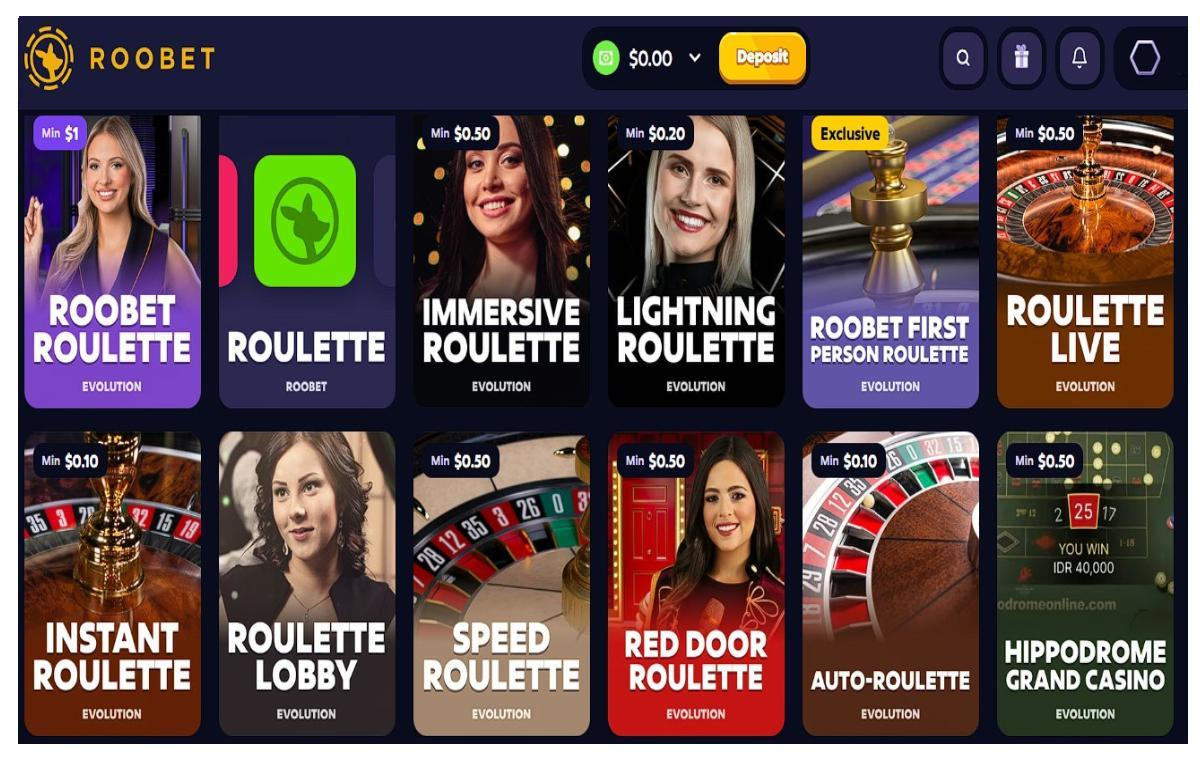This screenshot has width=1200, height=764.
Task: Open the Instant Roulette game
Action: [x=112, y=584]
